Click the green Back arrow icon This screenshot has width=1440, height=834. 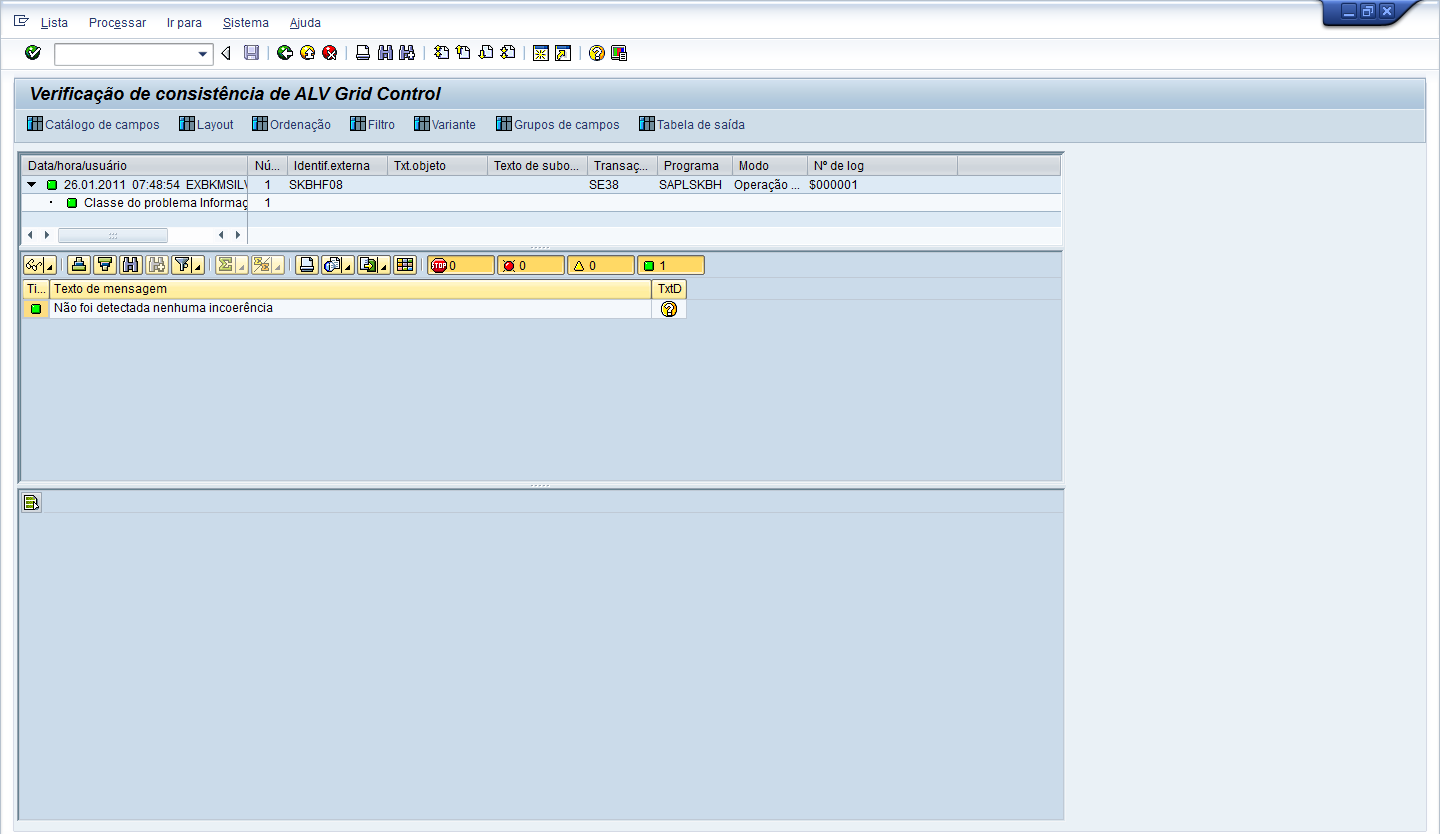click(x=285, y=53)
